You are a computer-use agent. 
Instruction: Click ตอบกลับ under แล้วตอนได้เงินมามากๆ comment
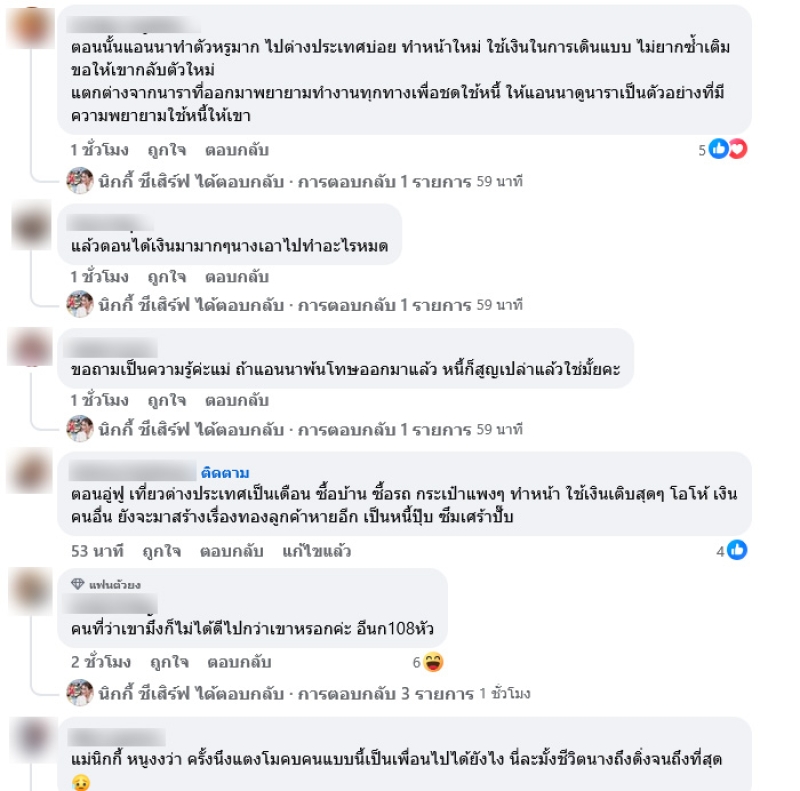tap(237, 276)
